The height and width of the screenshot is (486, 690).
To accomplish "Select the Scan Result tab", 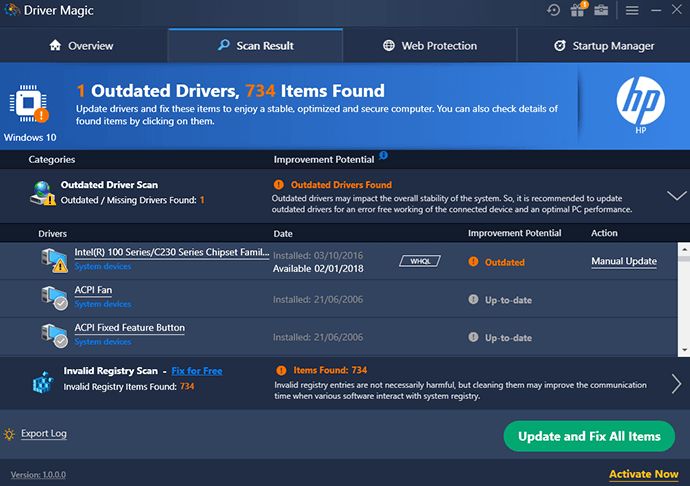I will 255,45.
